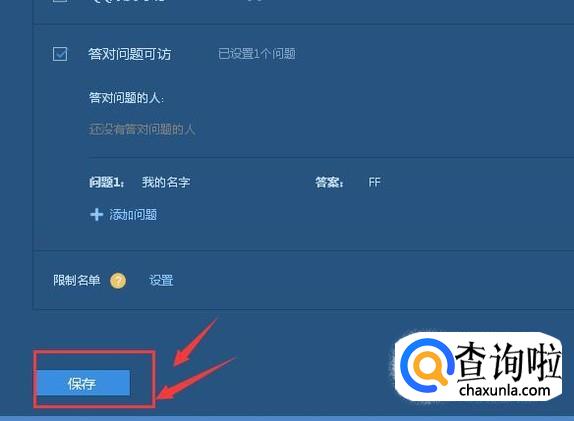Click the 还没有答对问题的人 placeholder text
This screenshot has width=574, height=421.
tap(142, 129)
